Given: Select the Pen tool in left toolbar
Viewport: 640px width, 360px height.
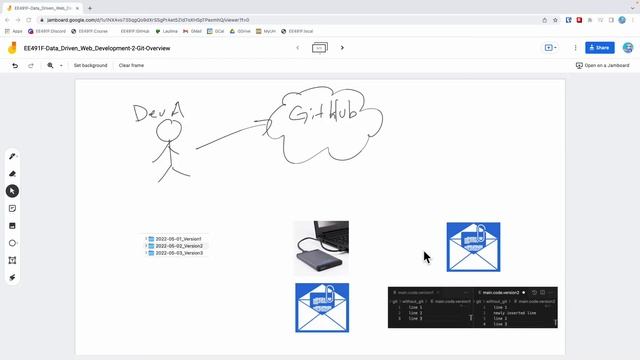Looking at the screenshot, I should 12,156.
